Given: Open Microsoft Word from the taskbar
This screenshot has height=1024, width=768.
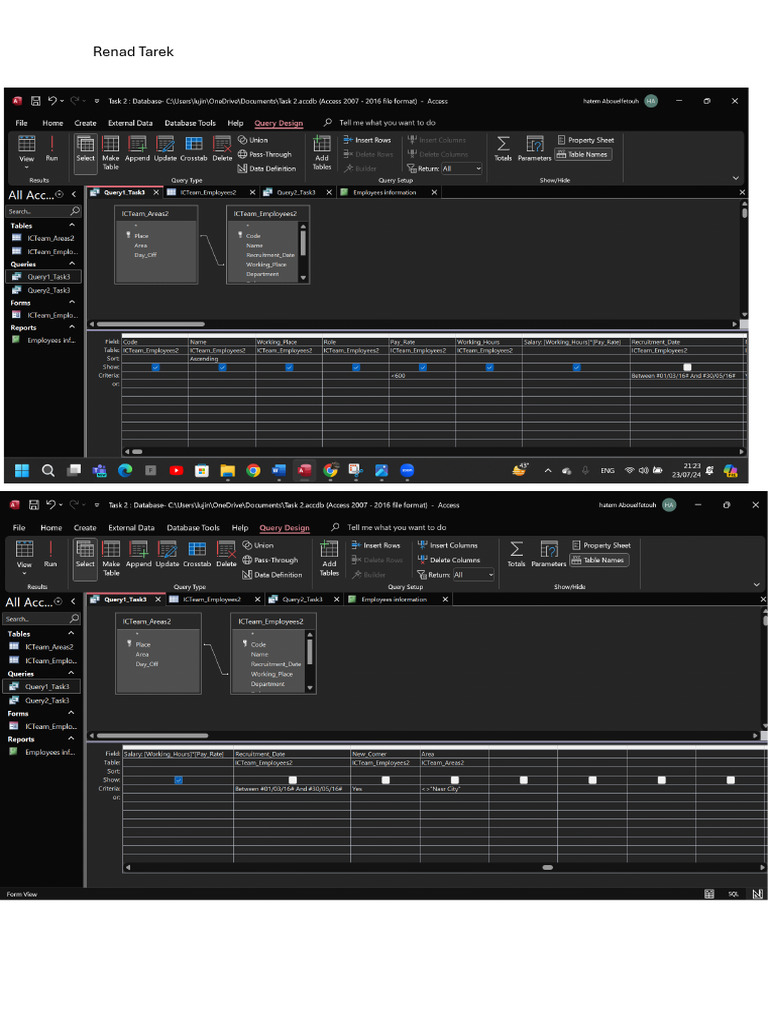Looking at the screenshot, I should click(279, 470).
